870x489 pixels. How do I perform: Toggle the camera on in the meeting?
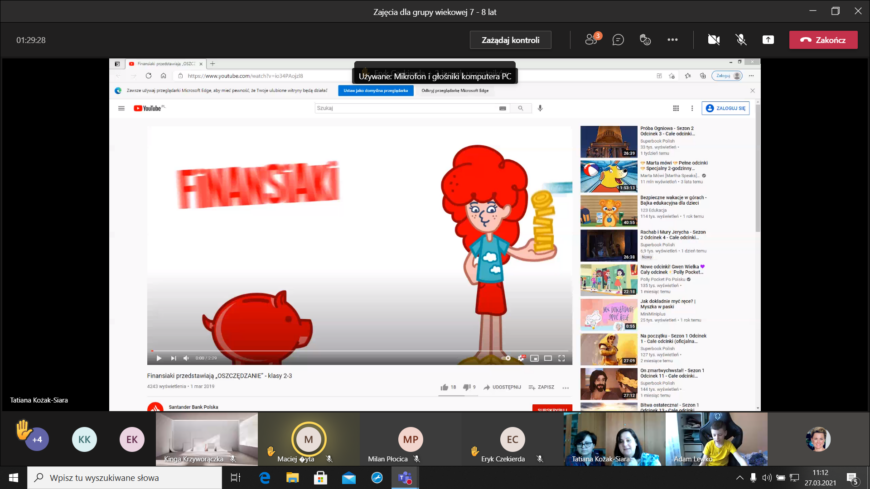click(x=714, y=40)
